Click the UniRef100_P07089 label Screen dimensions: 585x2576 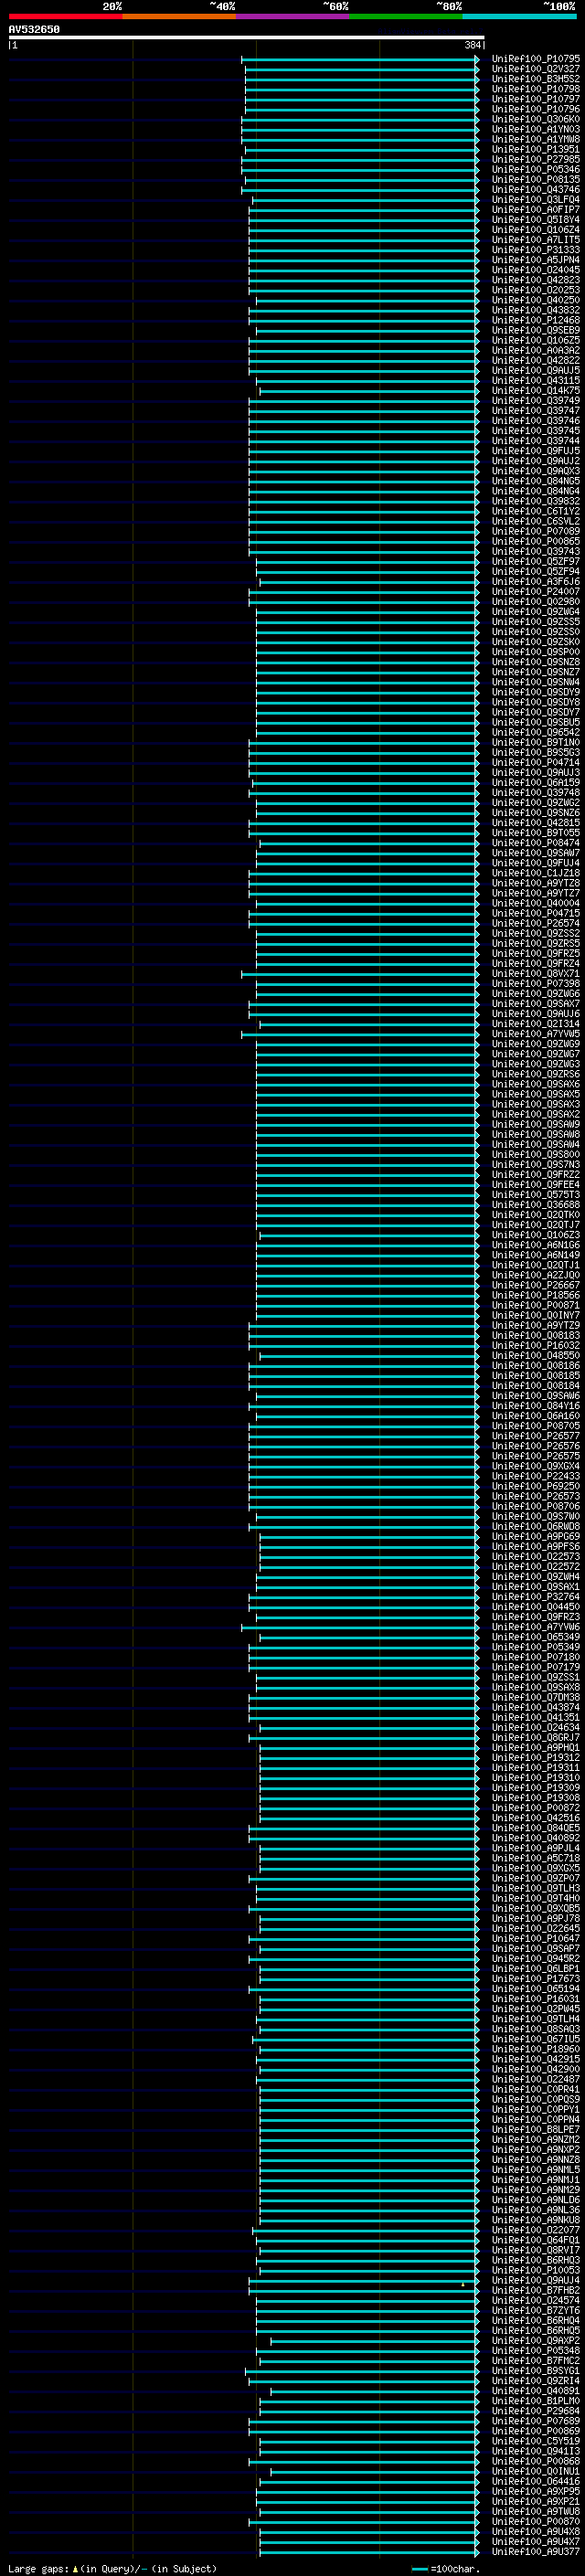pyautogui.click(x=536, y=531)
